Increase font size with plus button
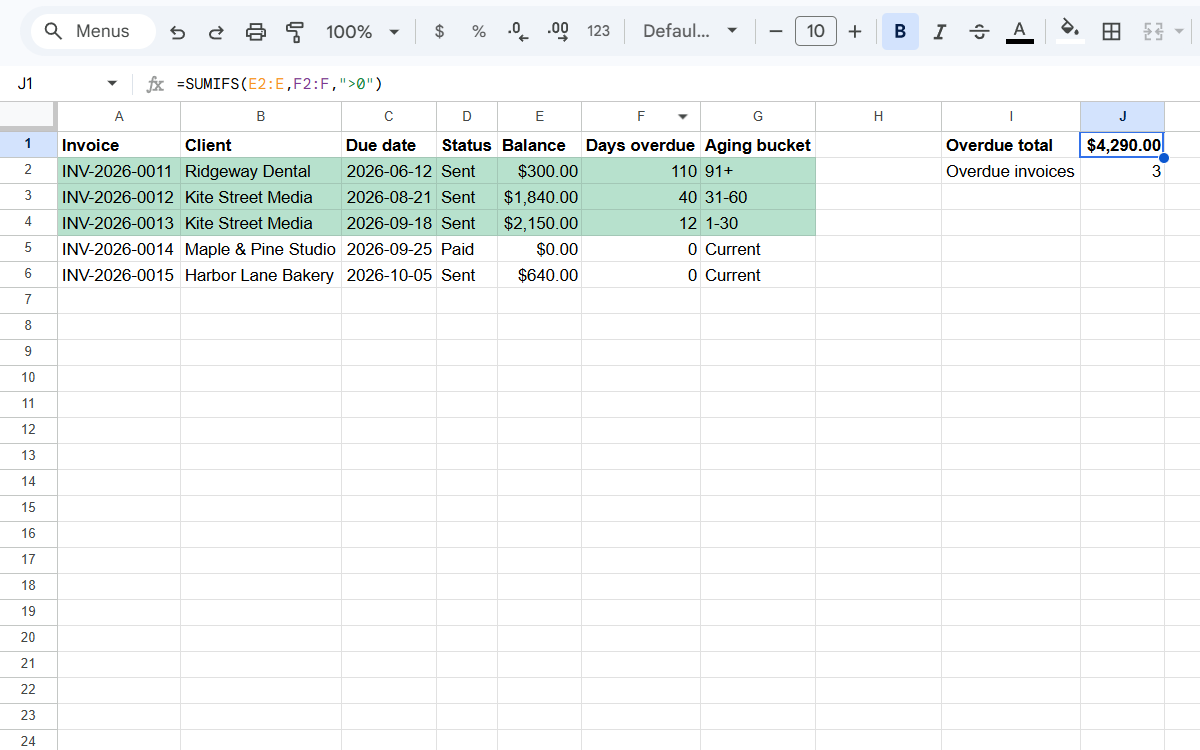The image size is (1200, 750). click(x=855, y=32)
